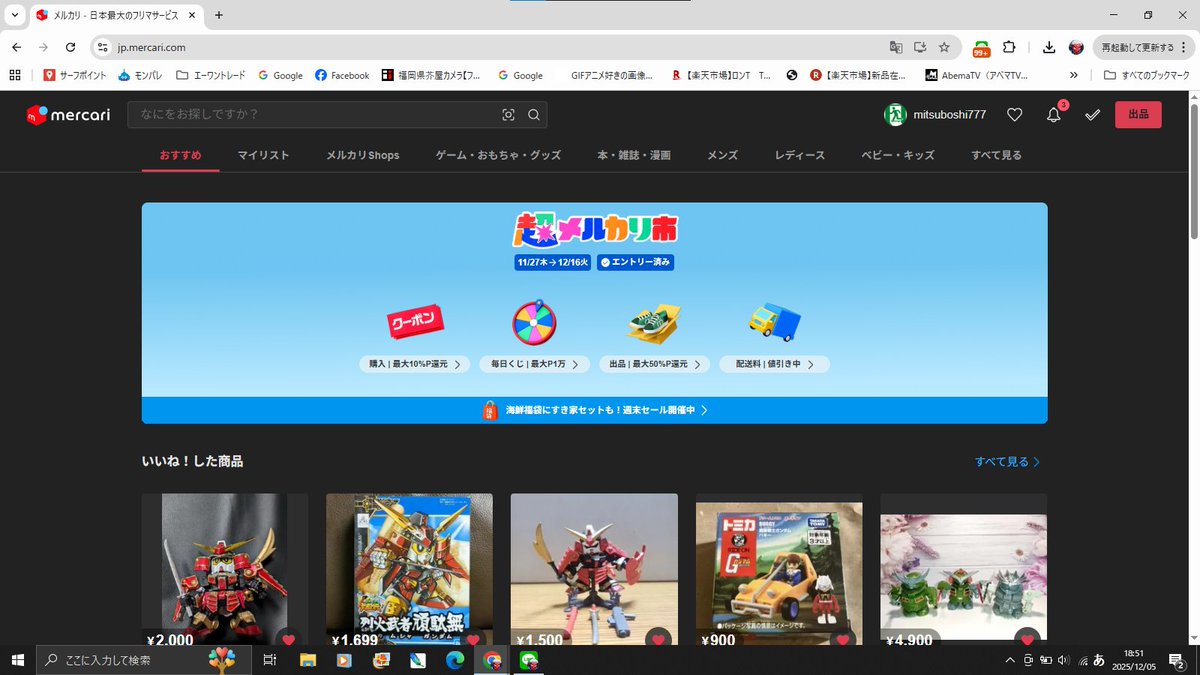Open 本・雑誌・漫画 category tab
The height and width of the screenshot is (675, 1200).
pos(634,155)
